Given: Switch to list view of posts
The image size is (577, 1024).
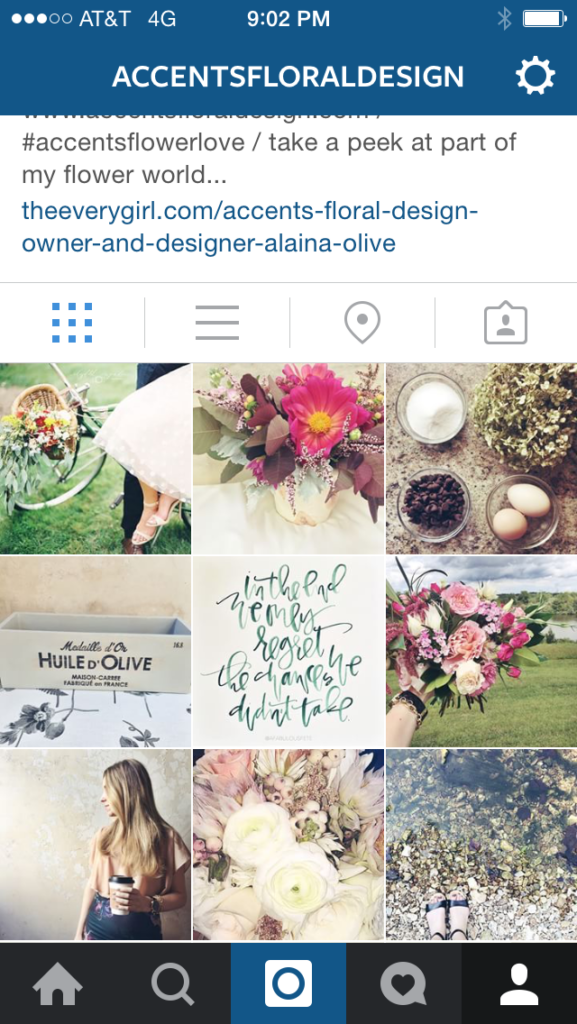Looking at the screenshot, I should pos(217,323).
